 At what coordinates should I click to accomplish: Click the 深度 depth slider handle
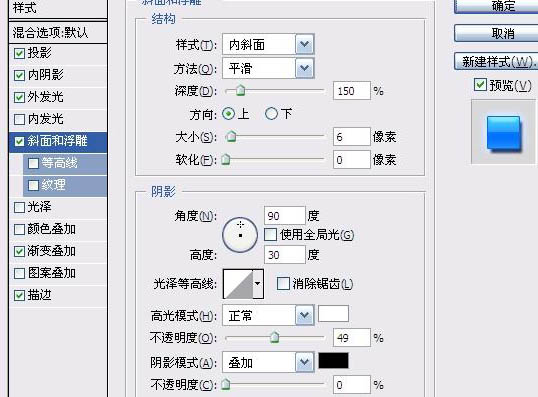[x=241, y=91]
